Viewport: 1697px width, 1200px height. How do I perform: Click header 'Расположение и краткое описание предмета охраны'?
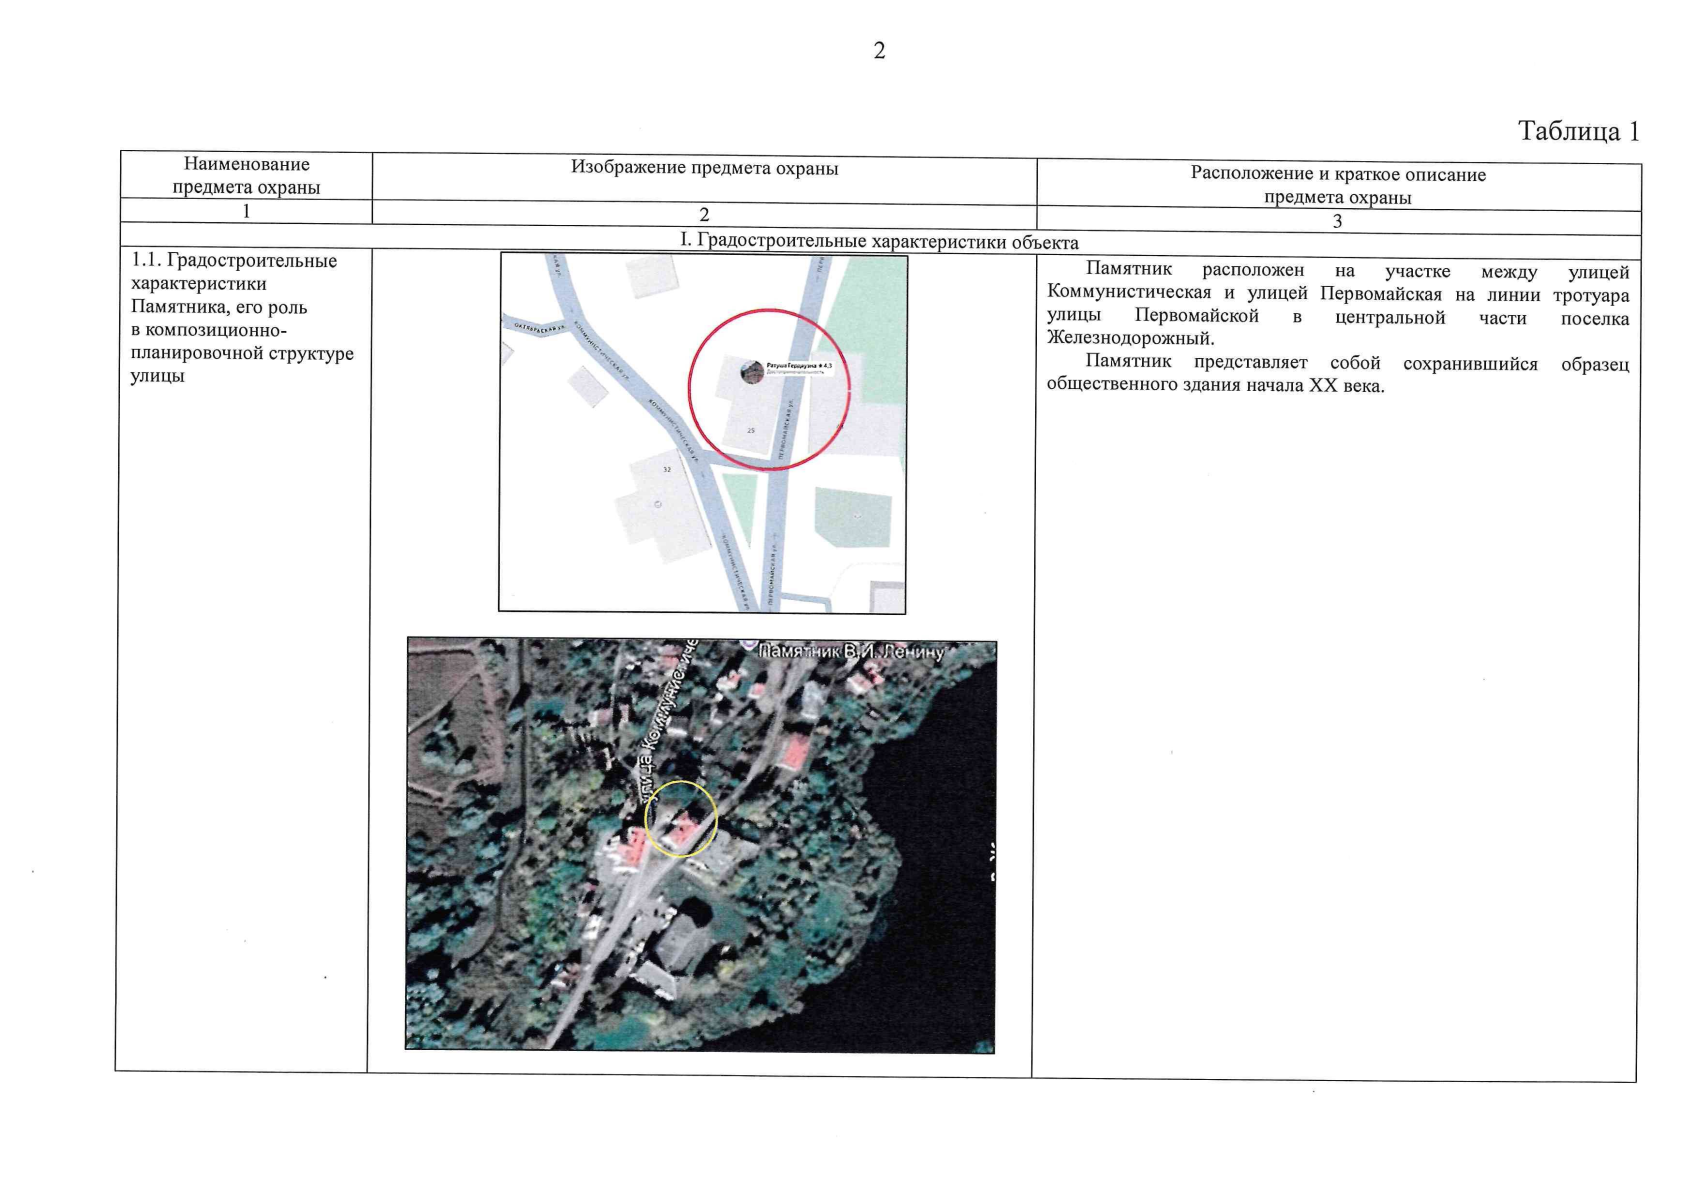tap(1338, 185)
